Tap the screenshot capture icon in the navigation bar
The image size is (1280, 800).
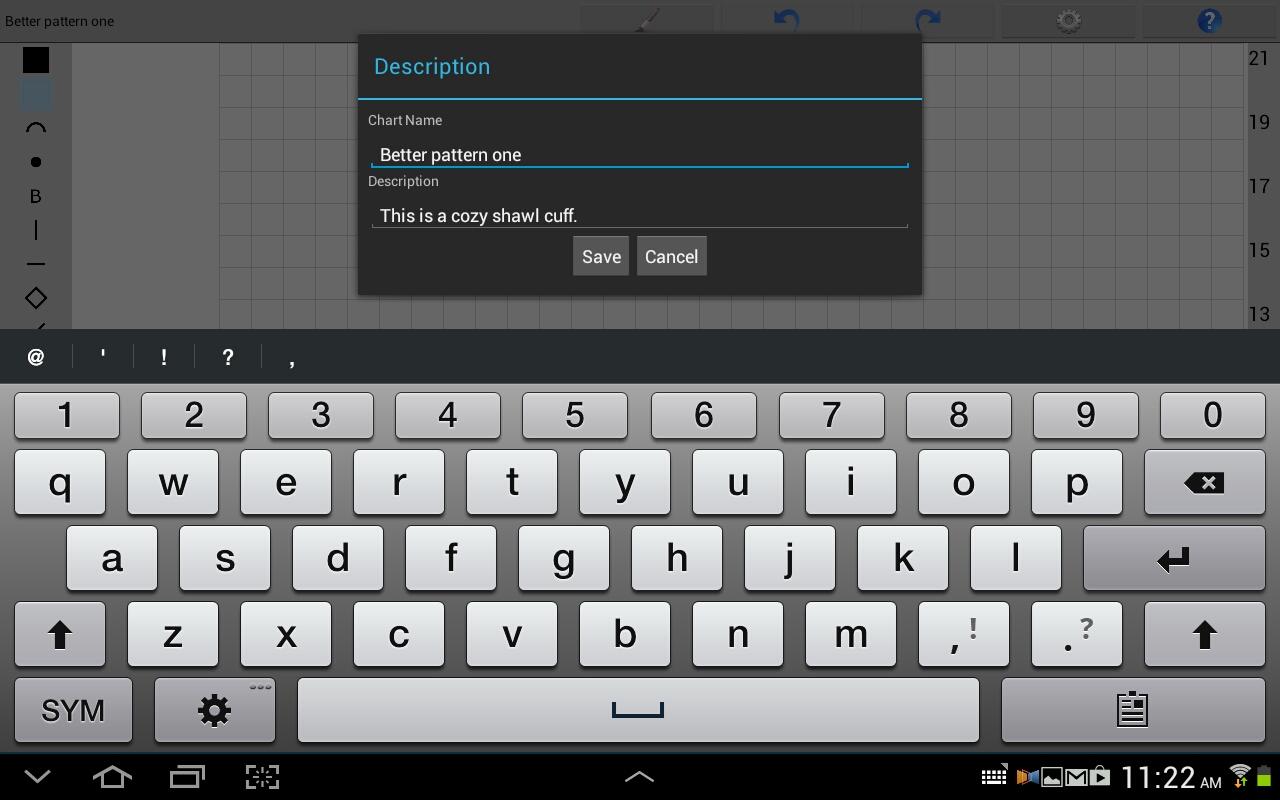[x=262, y=777]
